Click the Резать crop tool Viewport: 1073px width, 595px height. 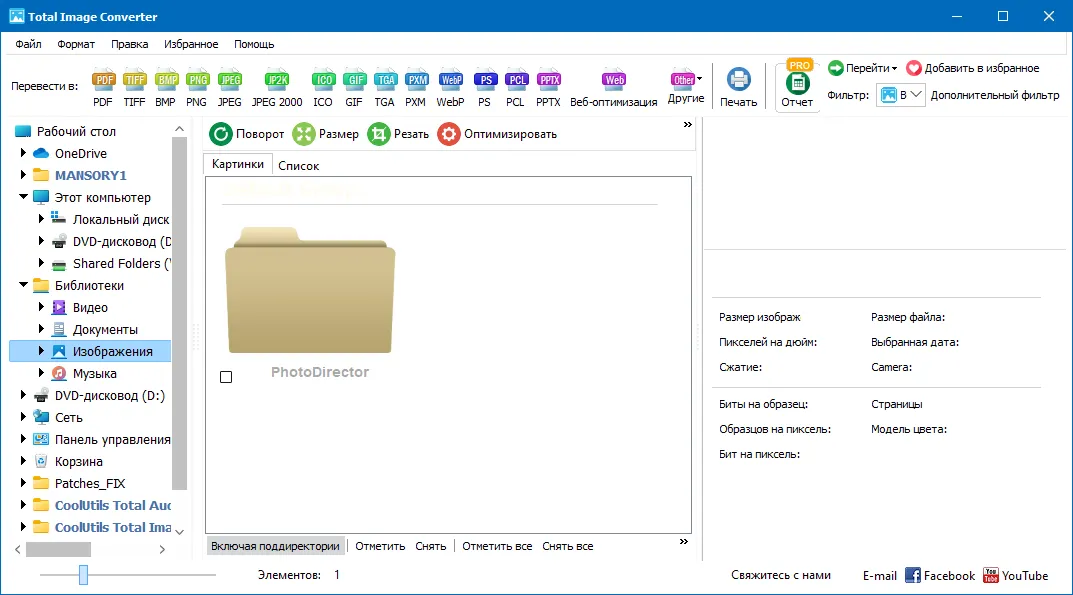398,134
